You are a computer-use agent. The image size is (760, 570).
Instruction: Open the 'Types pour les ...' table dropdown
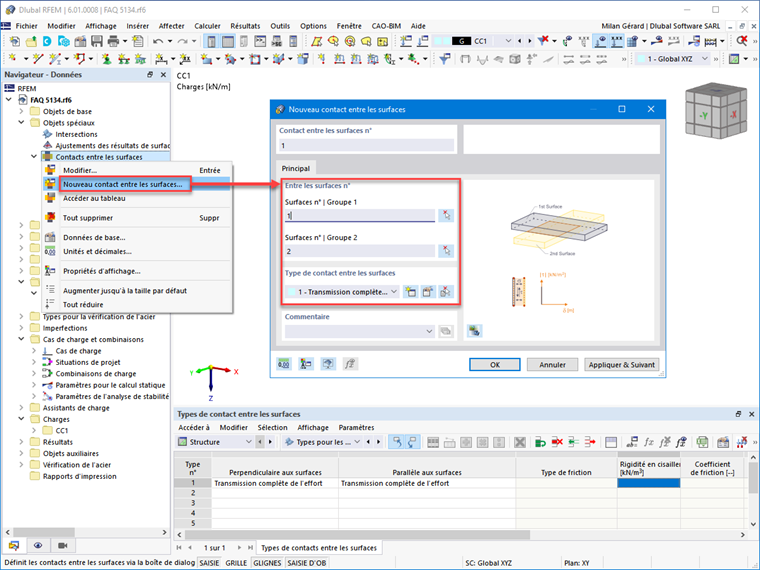(357, 442)
